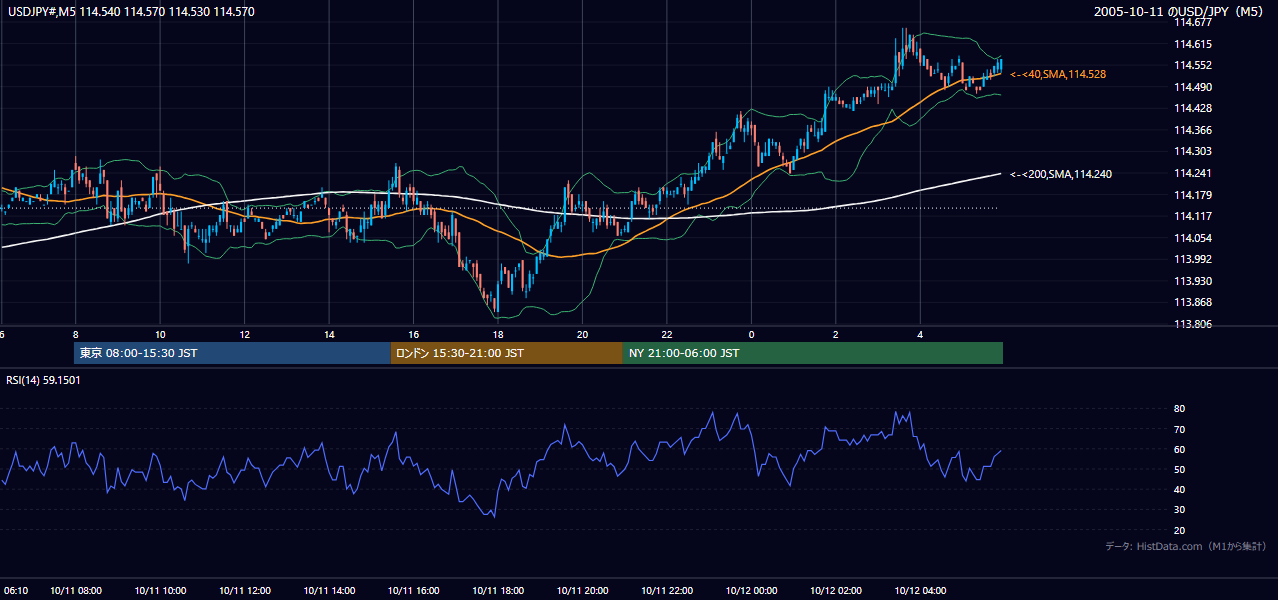
Task: Click hour marker 18 under the price chart
Action: coord(498,335)
